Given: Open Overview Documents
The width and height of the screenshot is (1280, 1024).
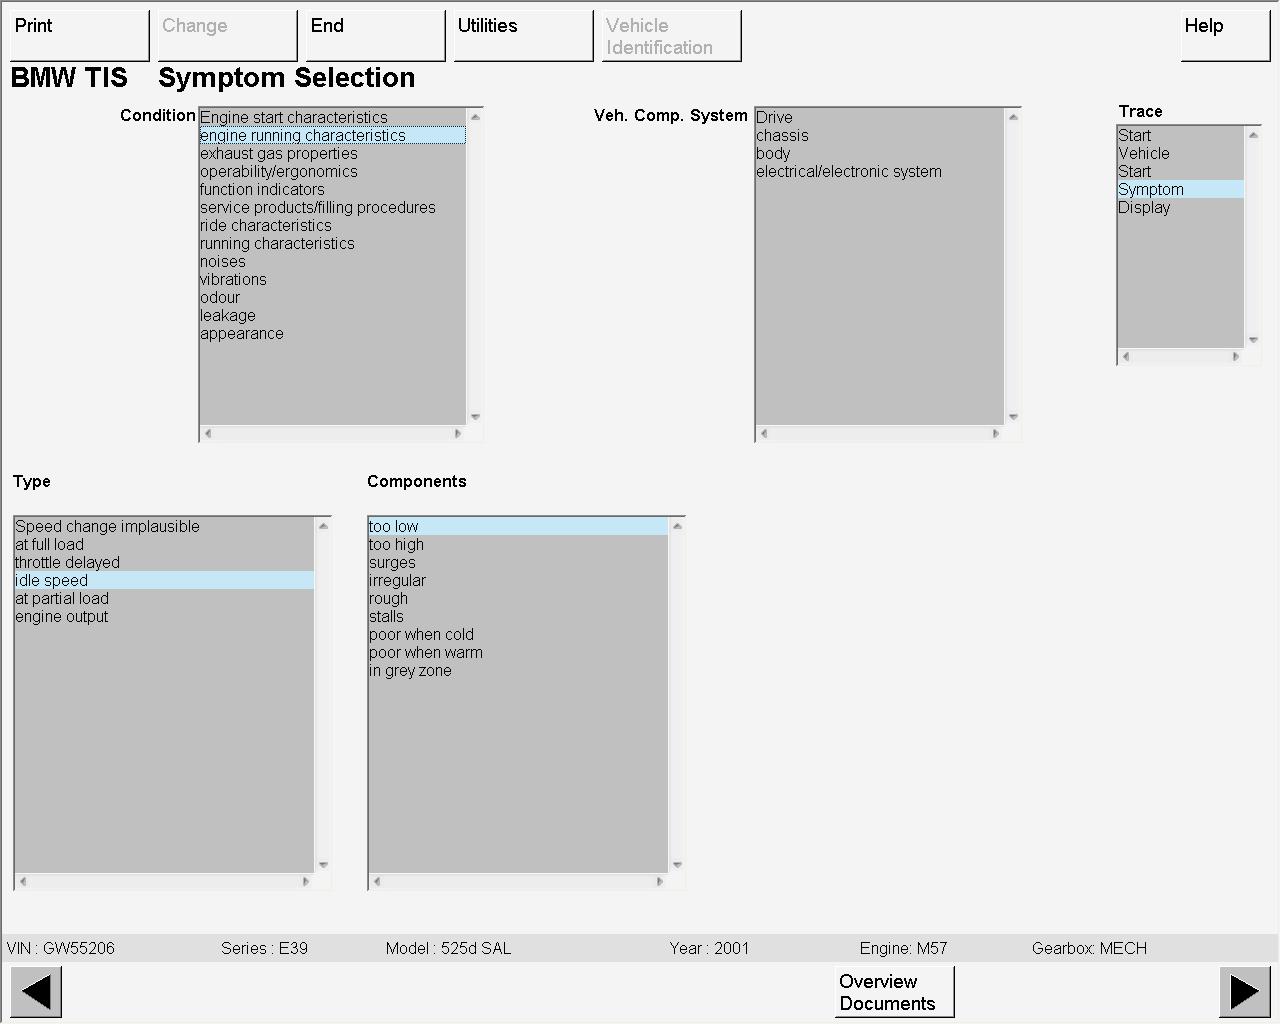Looking at the screenshot, I should (x=895, y=992).
